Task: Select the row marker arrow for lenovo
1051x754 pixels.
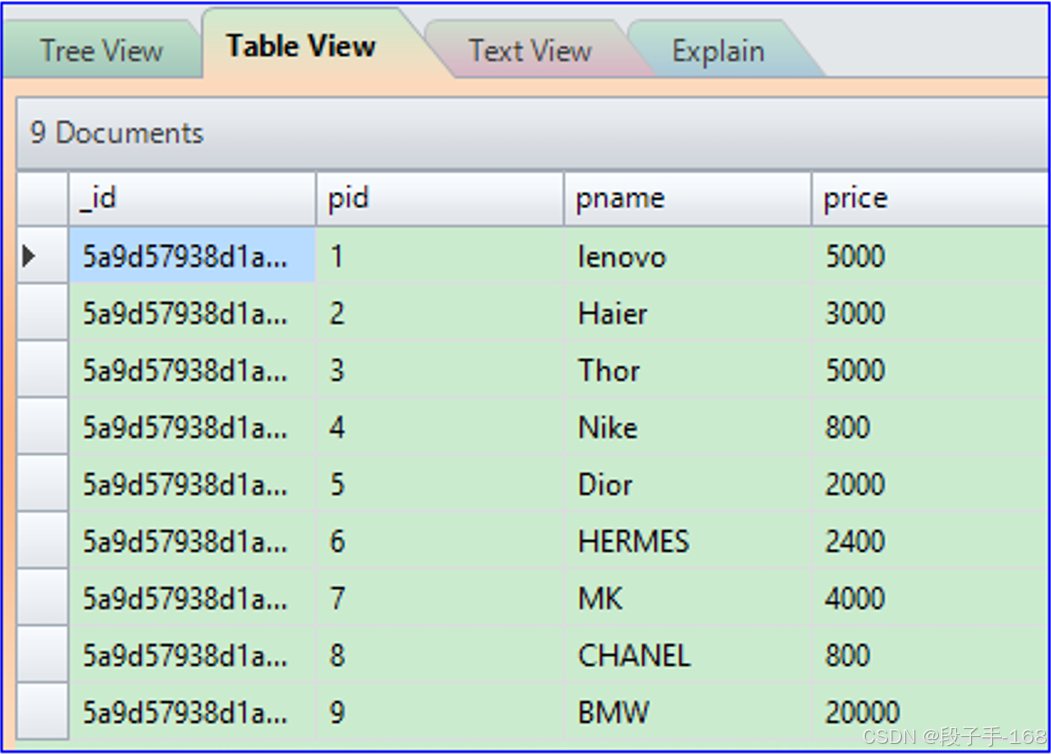Action: point(28,255)
